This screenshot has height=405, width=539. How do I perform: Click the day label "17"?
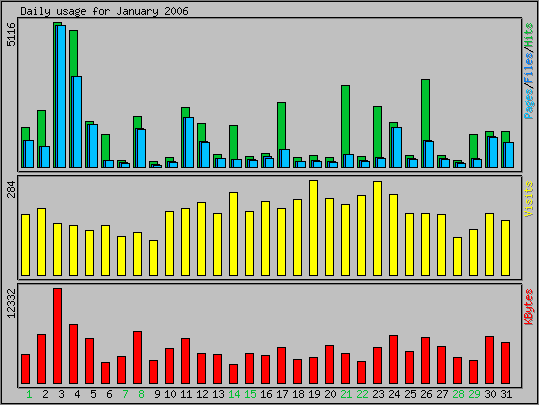[x=282, y=394]
